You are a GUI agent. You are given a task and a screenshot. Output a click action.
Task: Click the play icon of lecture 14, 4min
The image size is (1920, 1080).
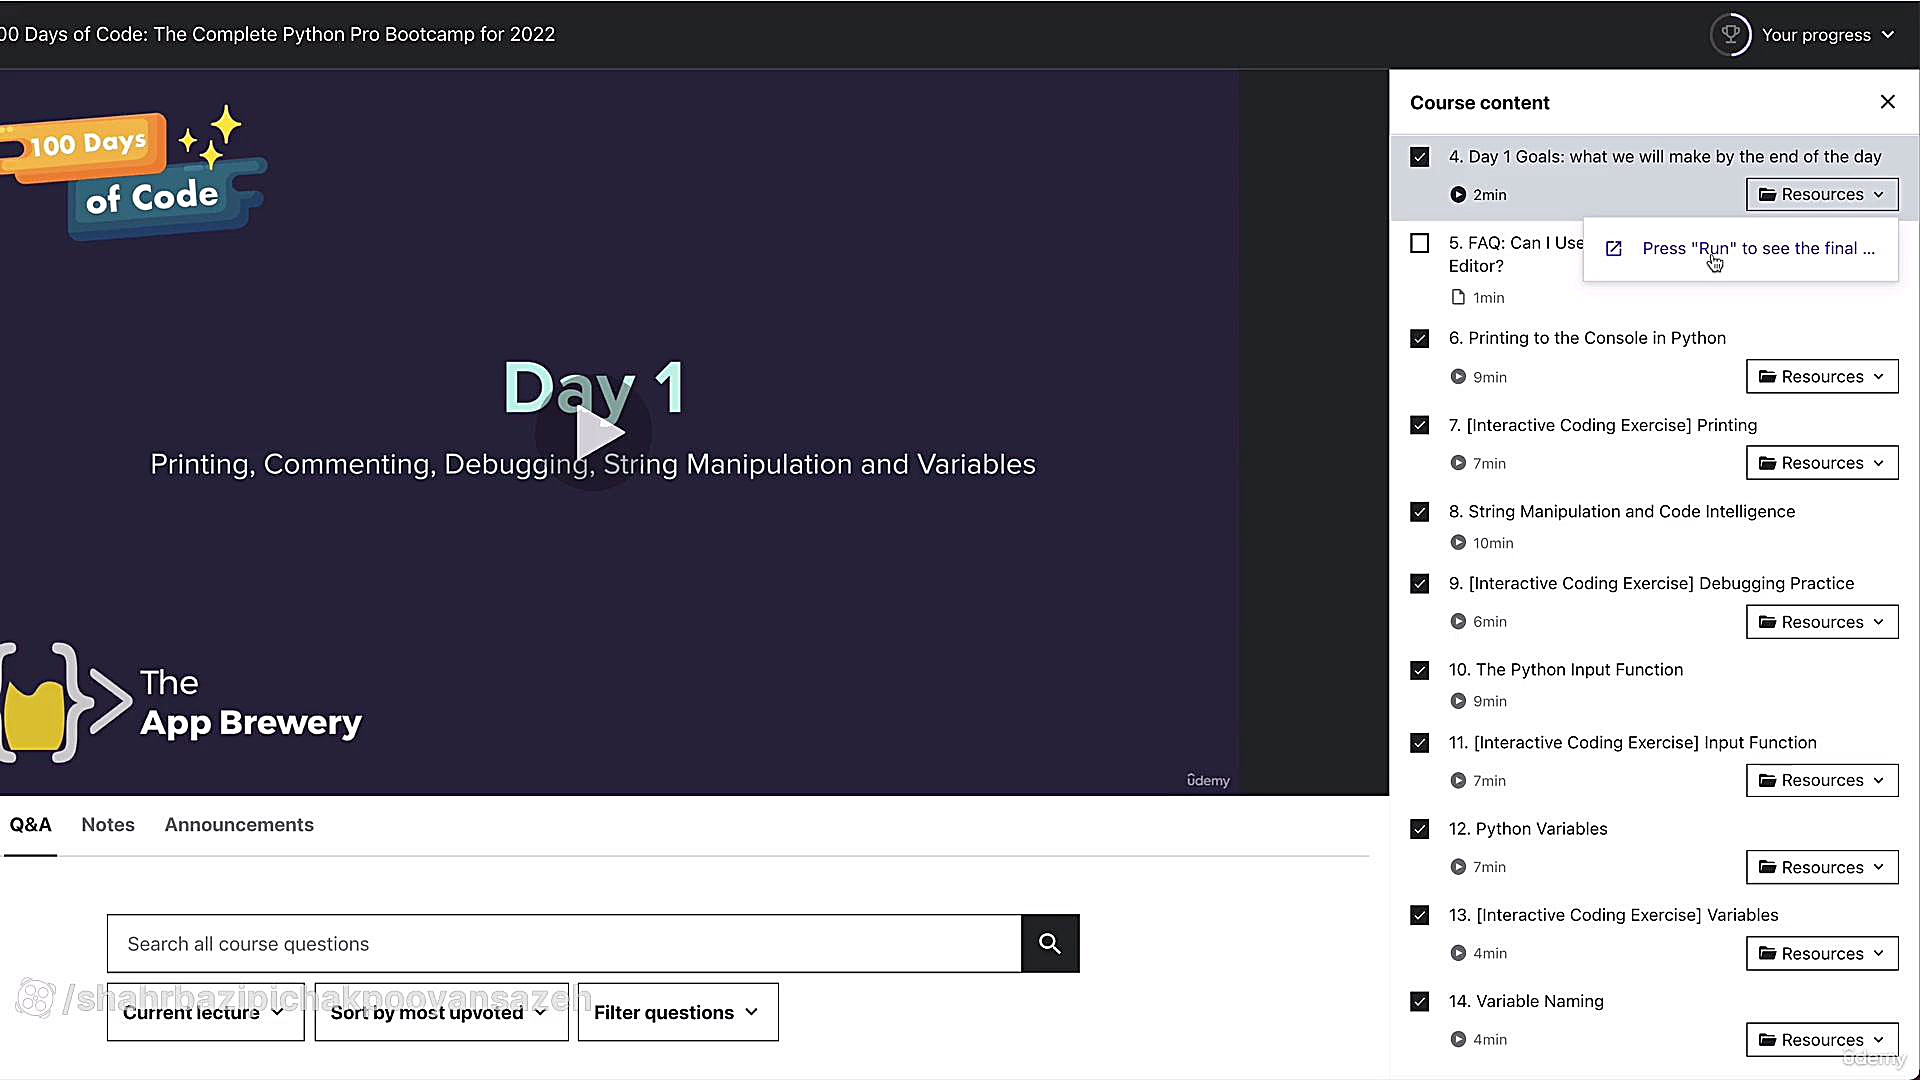(1458, 1039)
